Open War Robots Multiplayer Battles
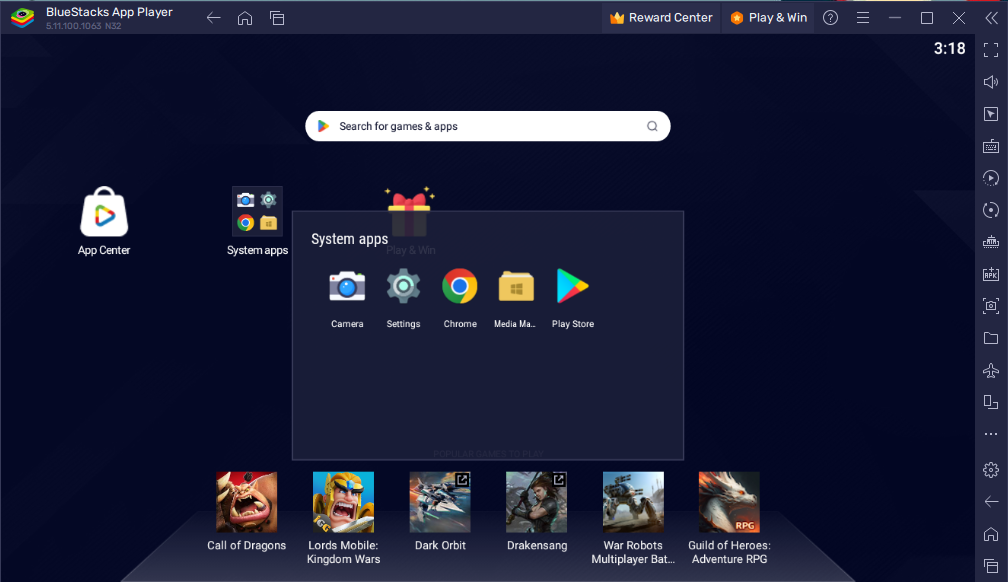1008x582 pixels. click(x=633, y=502)
